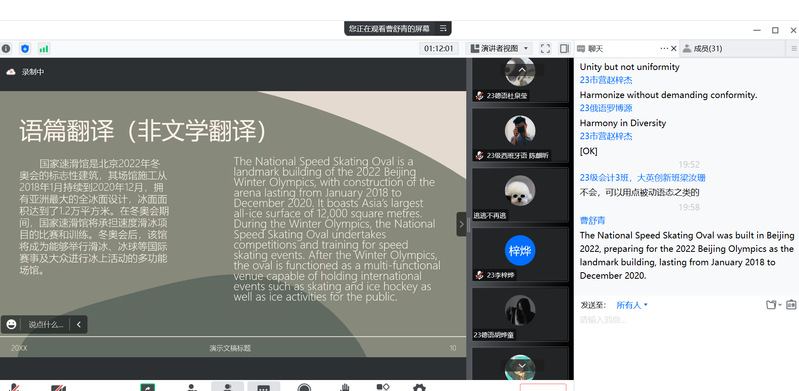
Task: Open the 所有人 recipient dropdown
Action: tap(632, 305)
